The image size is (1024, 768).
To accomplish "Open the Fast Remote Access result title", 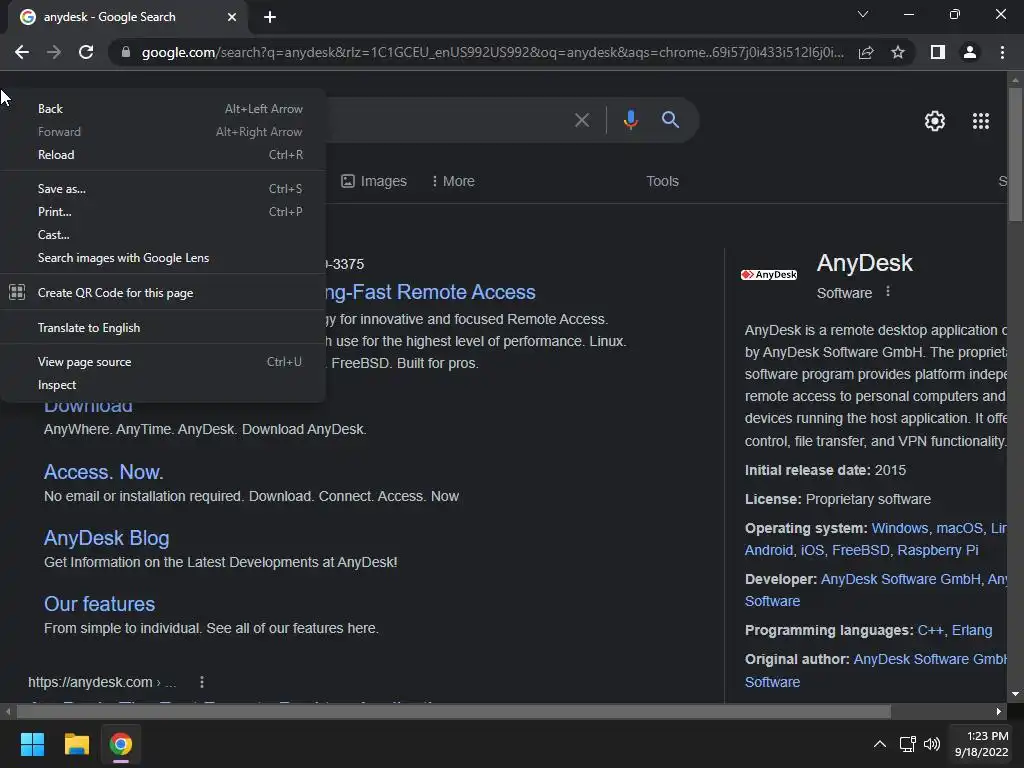I will tap(430, 292).
